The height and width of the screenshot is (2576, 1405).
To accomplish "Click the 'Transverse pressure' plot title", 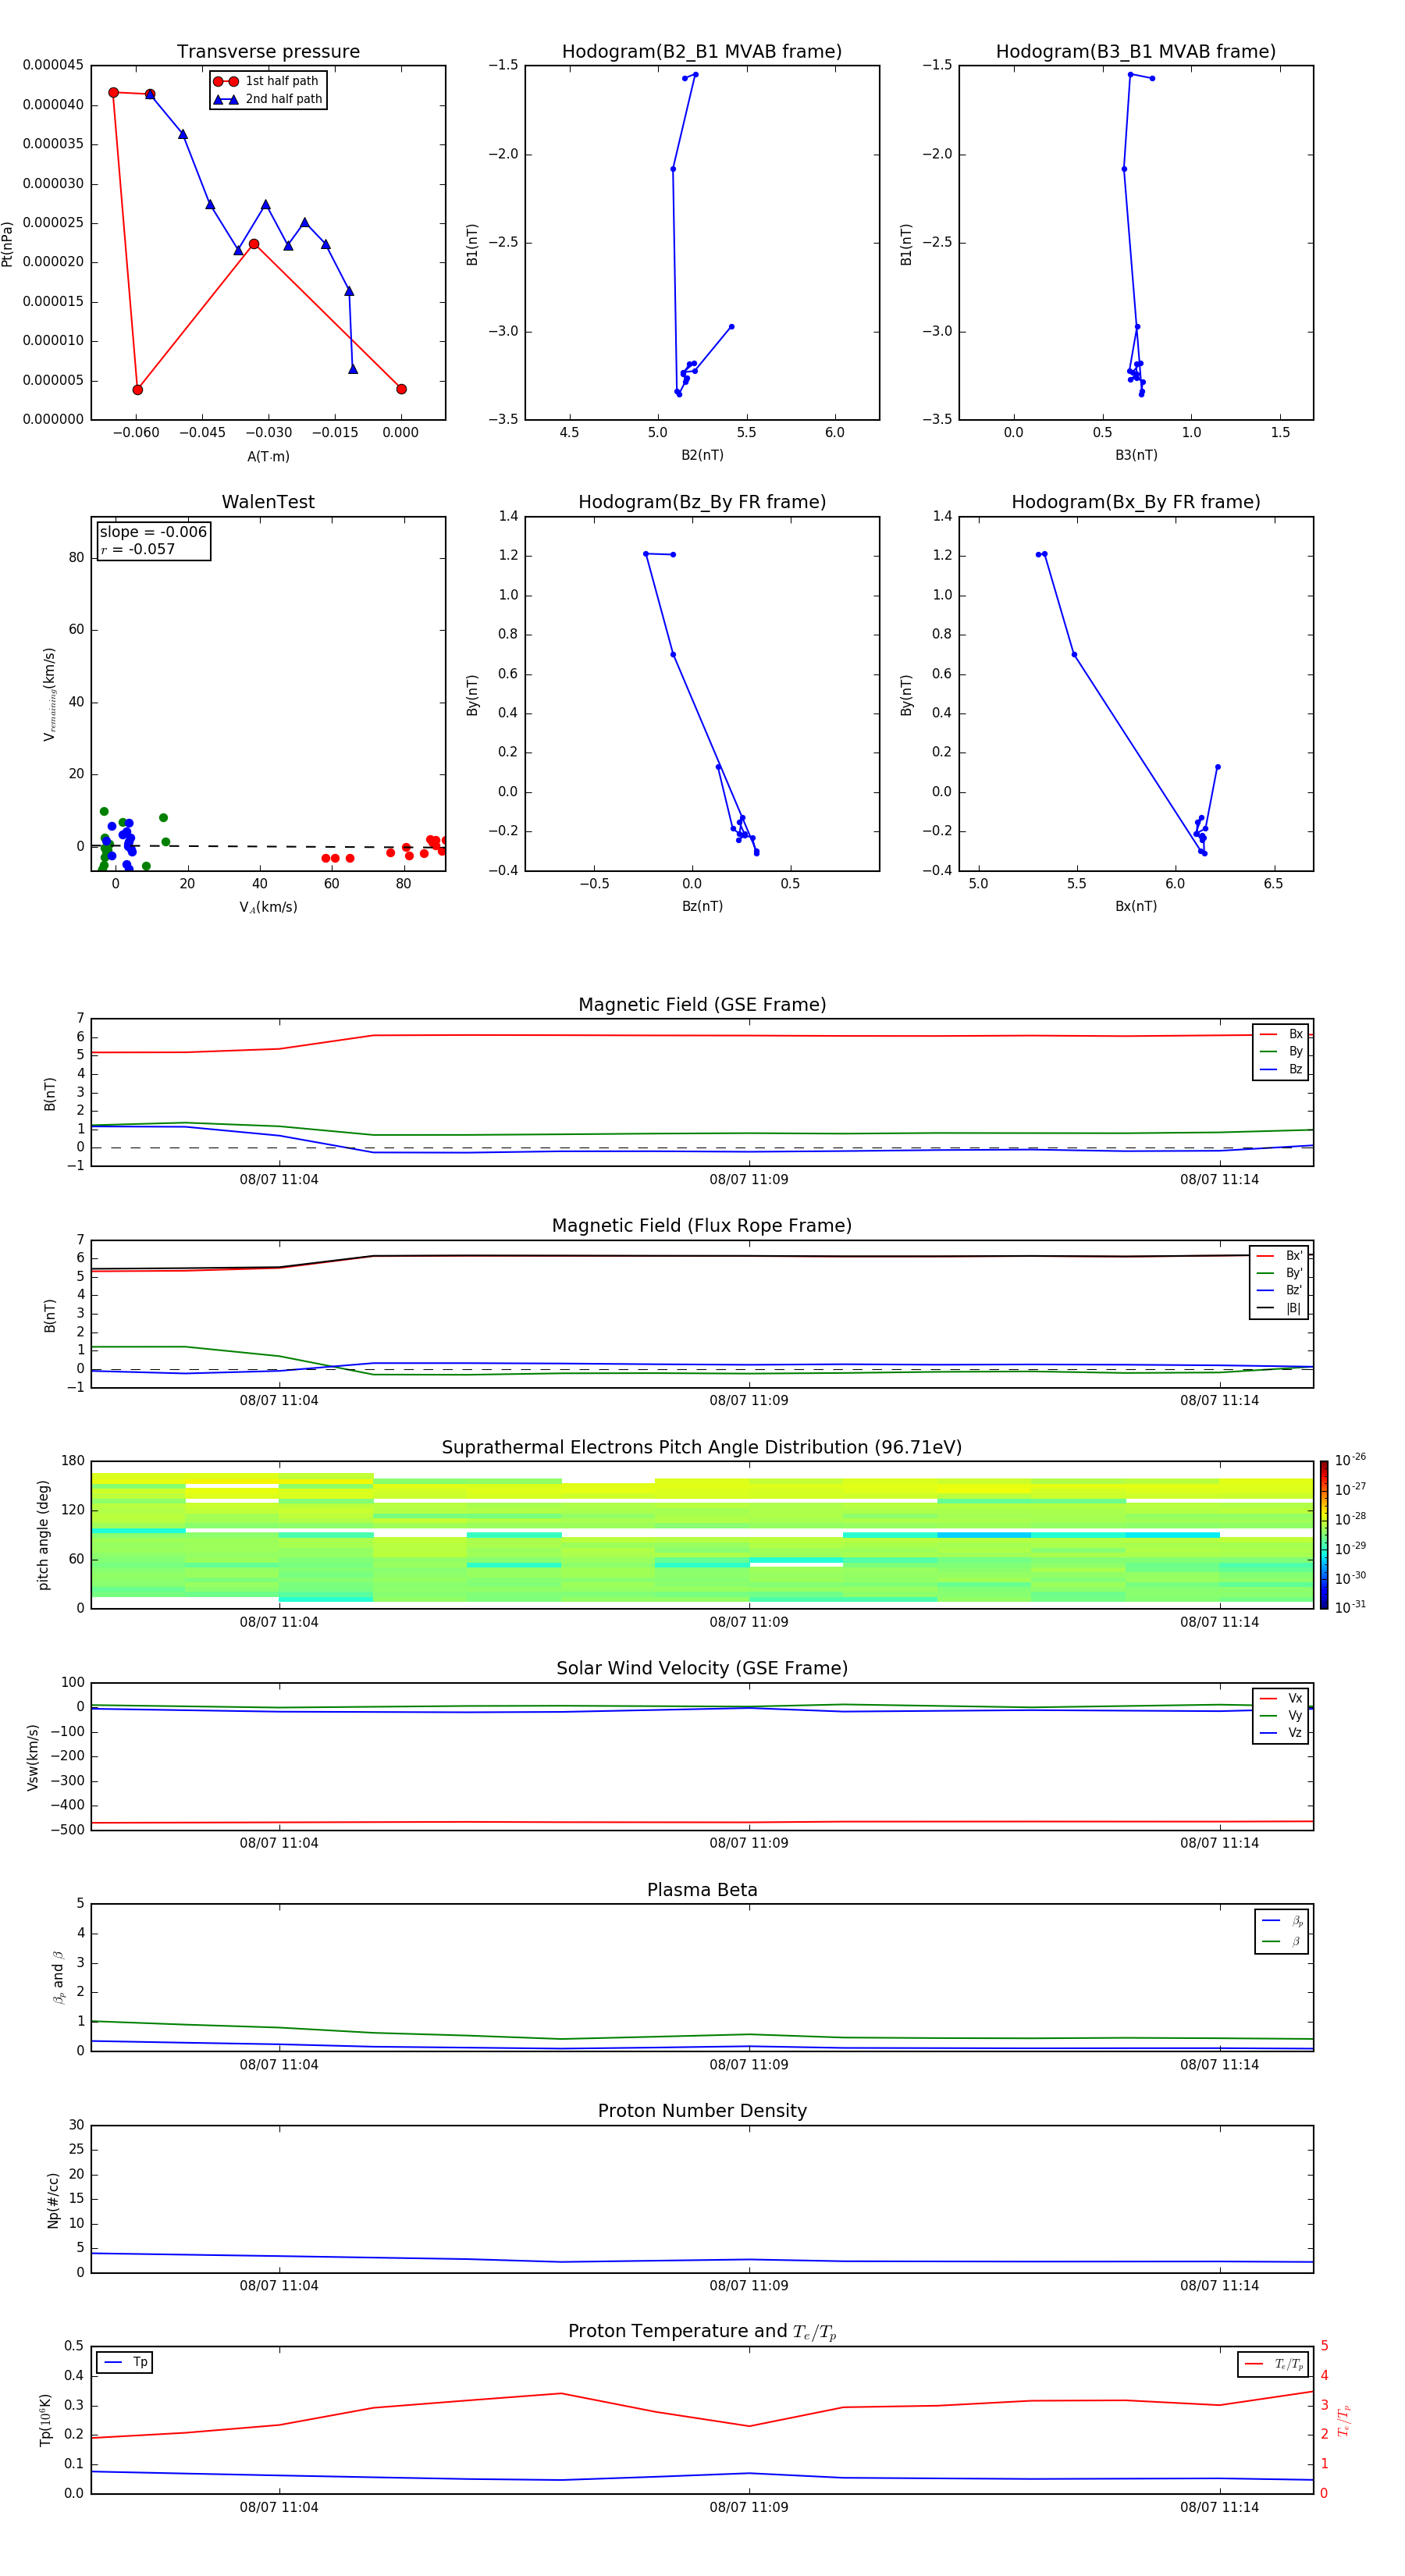I will tap(268, 51).
